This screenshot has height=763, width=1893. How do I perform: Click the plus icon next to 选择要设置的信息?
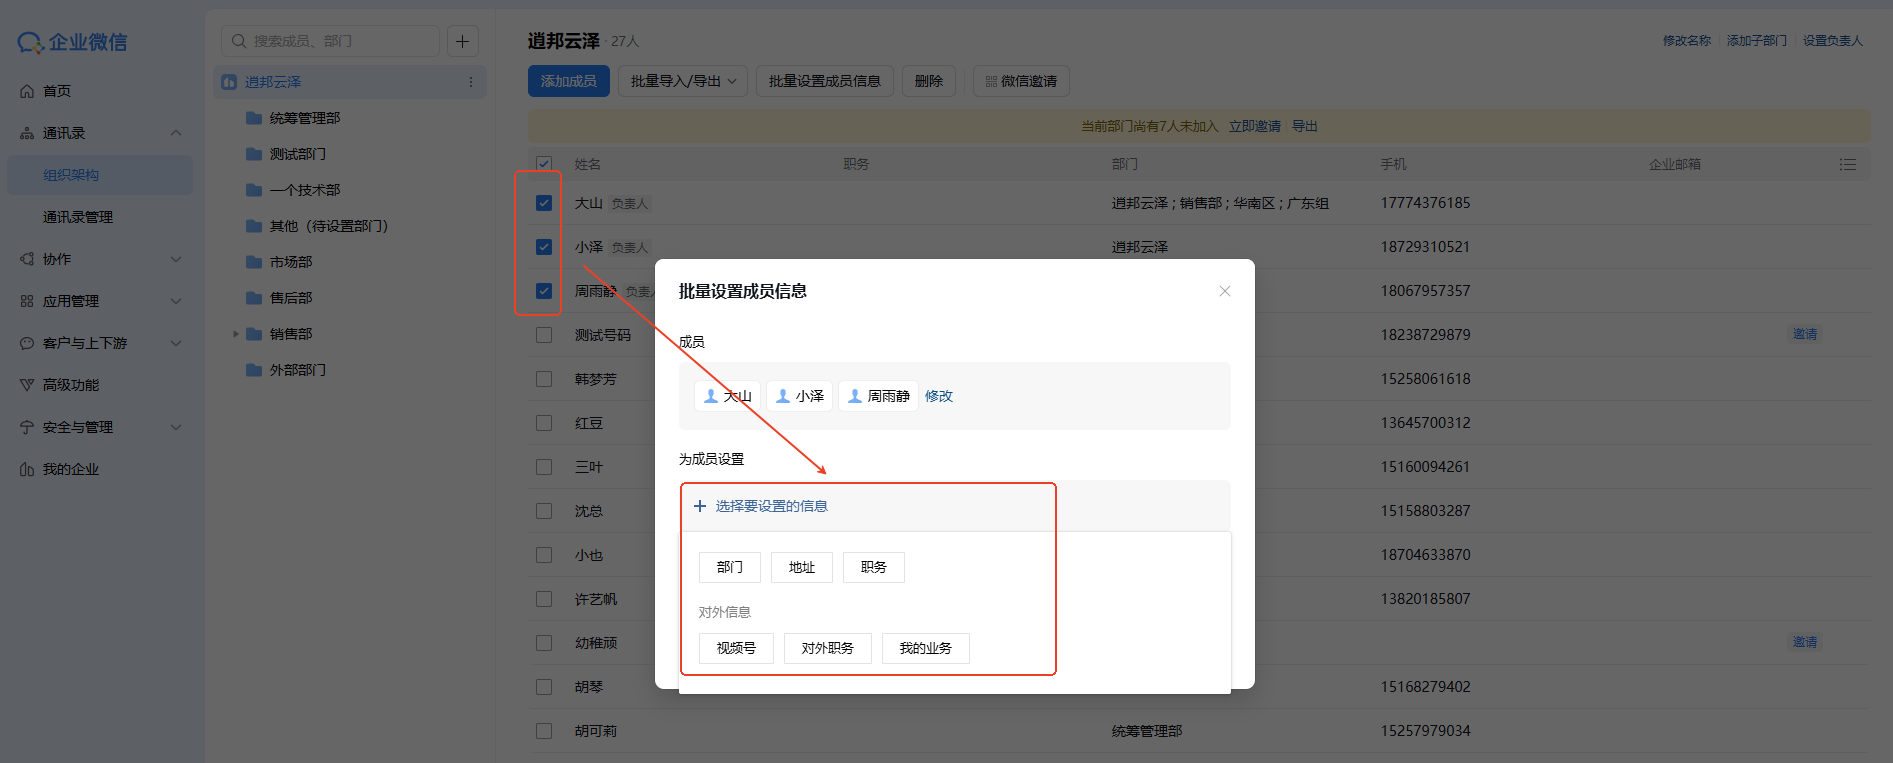tap(700, 506)
